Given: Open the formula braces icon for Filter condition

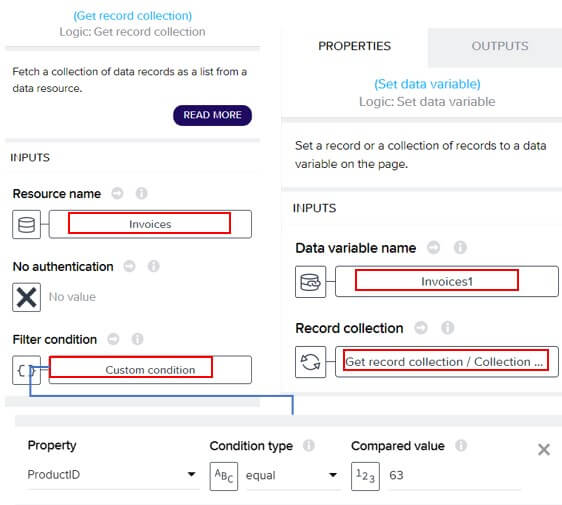Looking at the screenshot, I should pyautogui.click(x=27, y=370).
